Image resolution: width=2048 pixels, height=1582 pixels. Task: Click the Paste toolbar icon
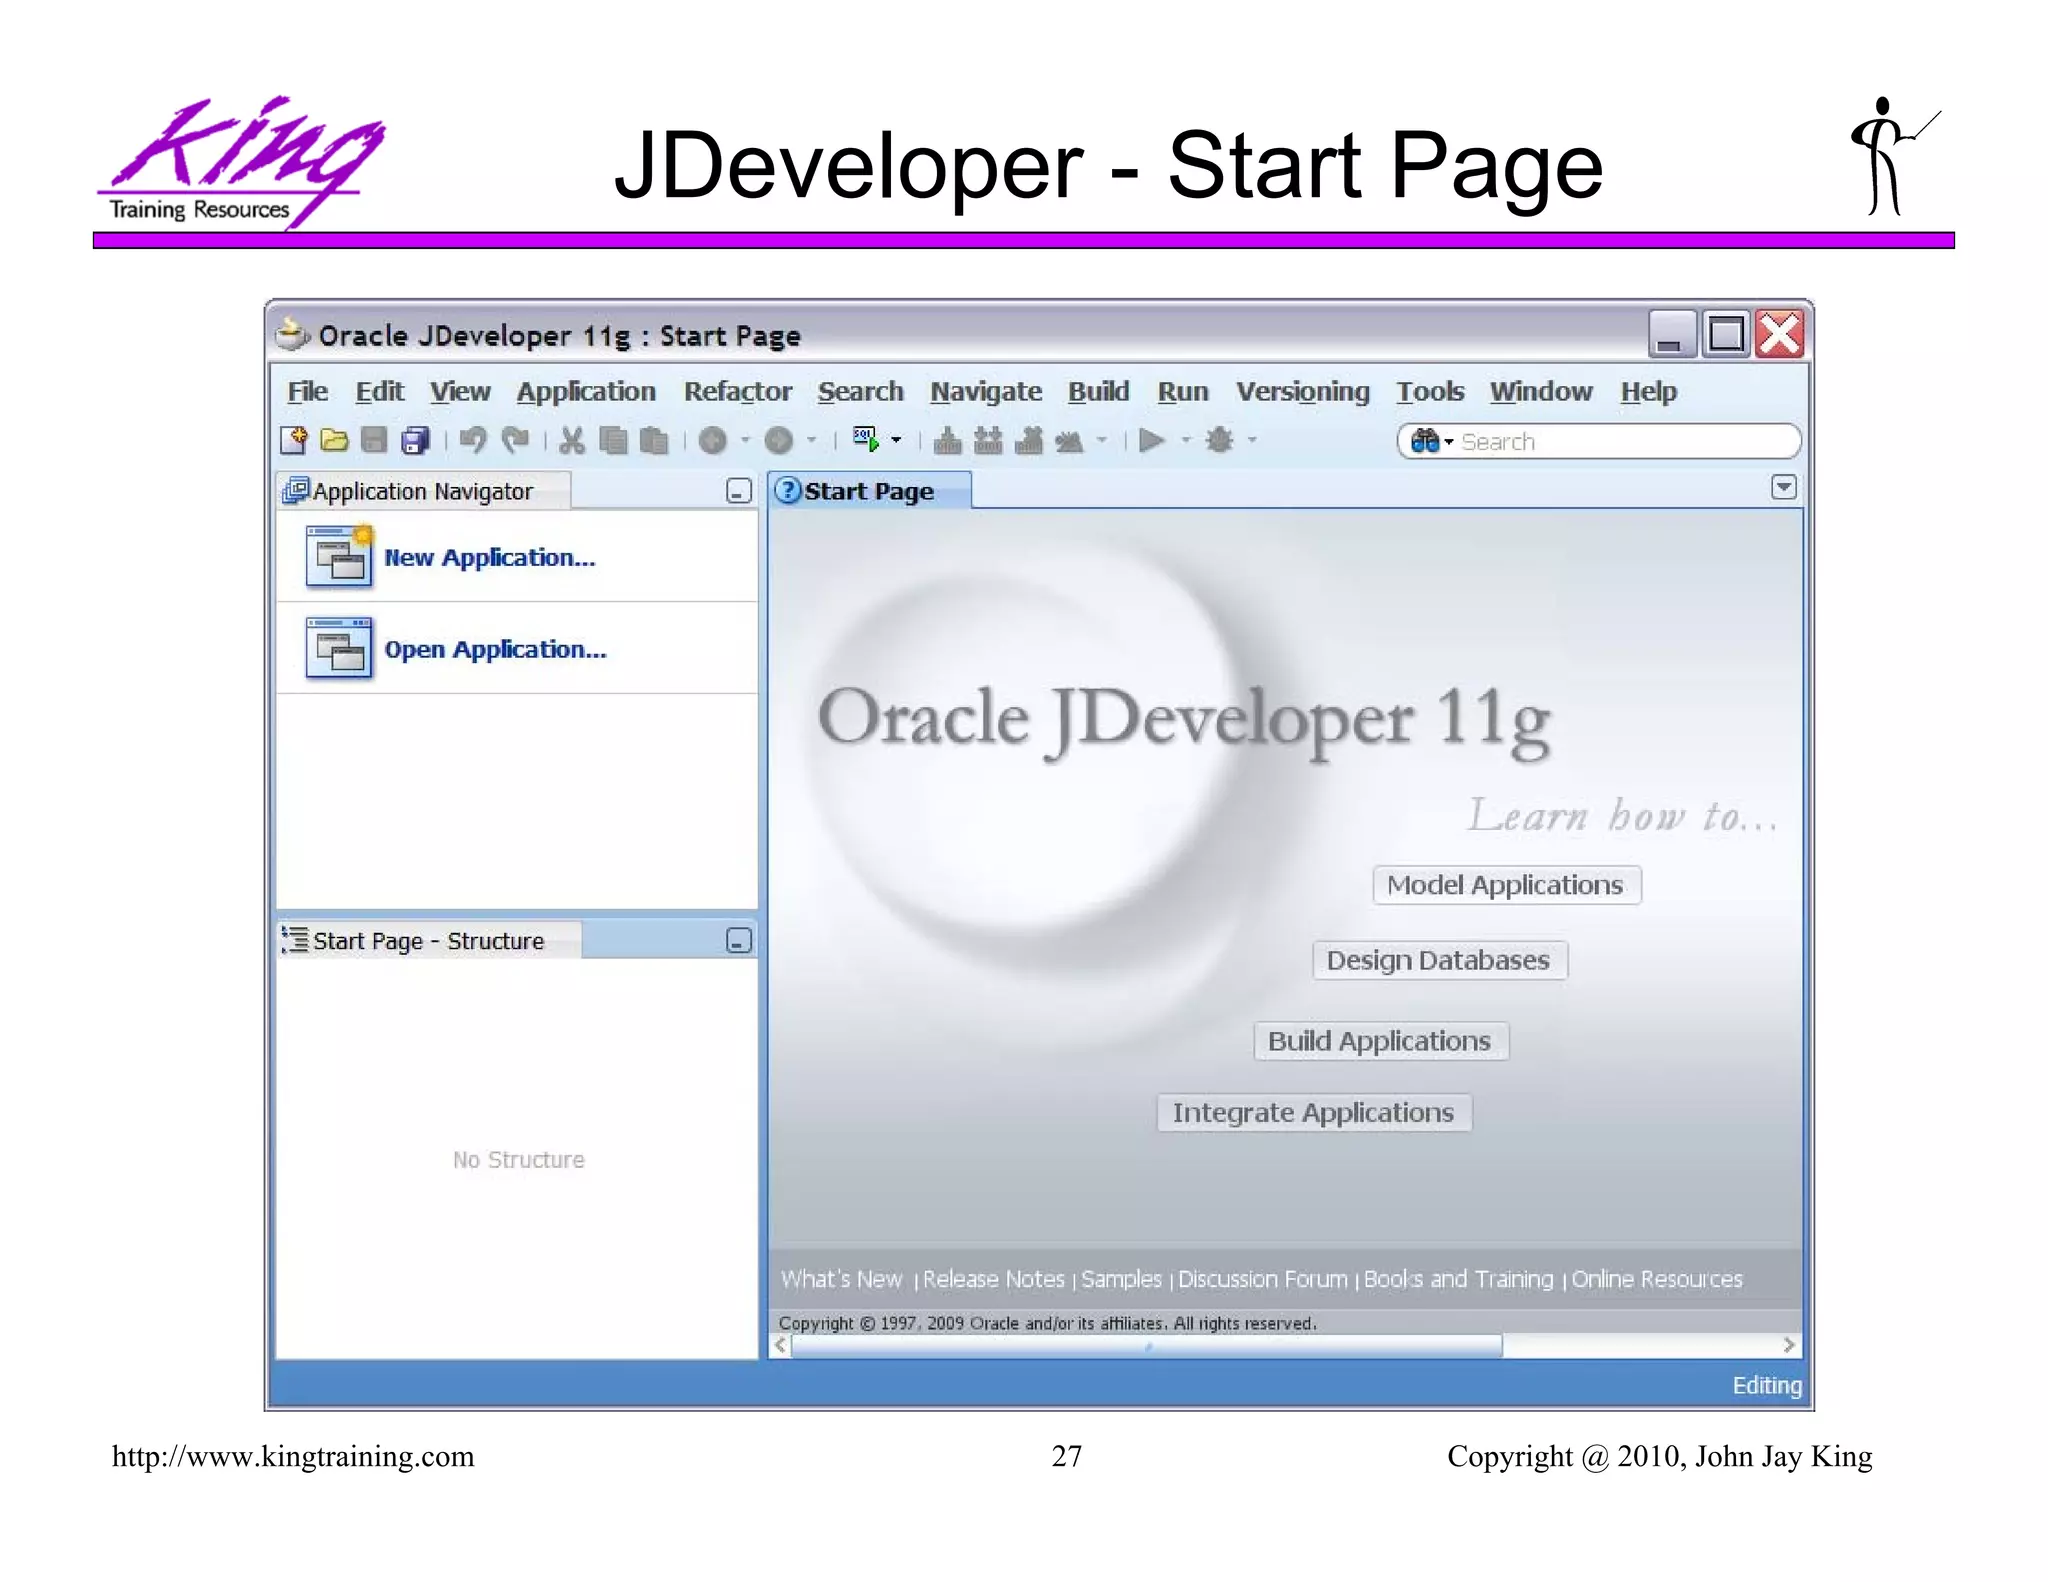click(653, 440)
